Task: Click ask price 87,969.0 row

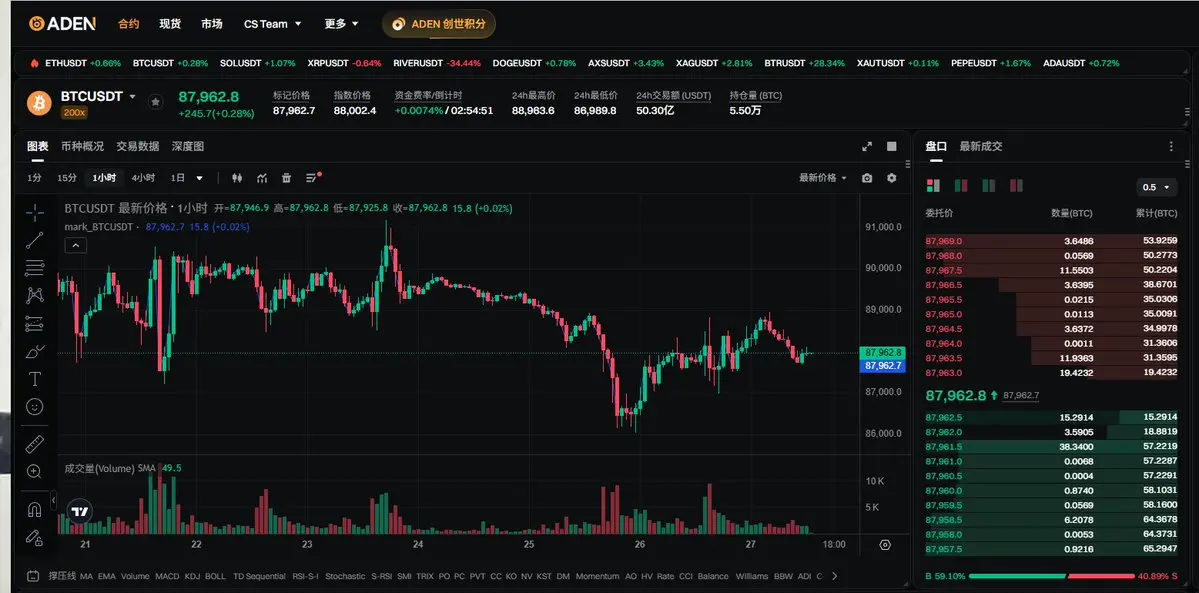Action: click(1051, 240)
